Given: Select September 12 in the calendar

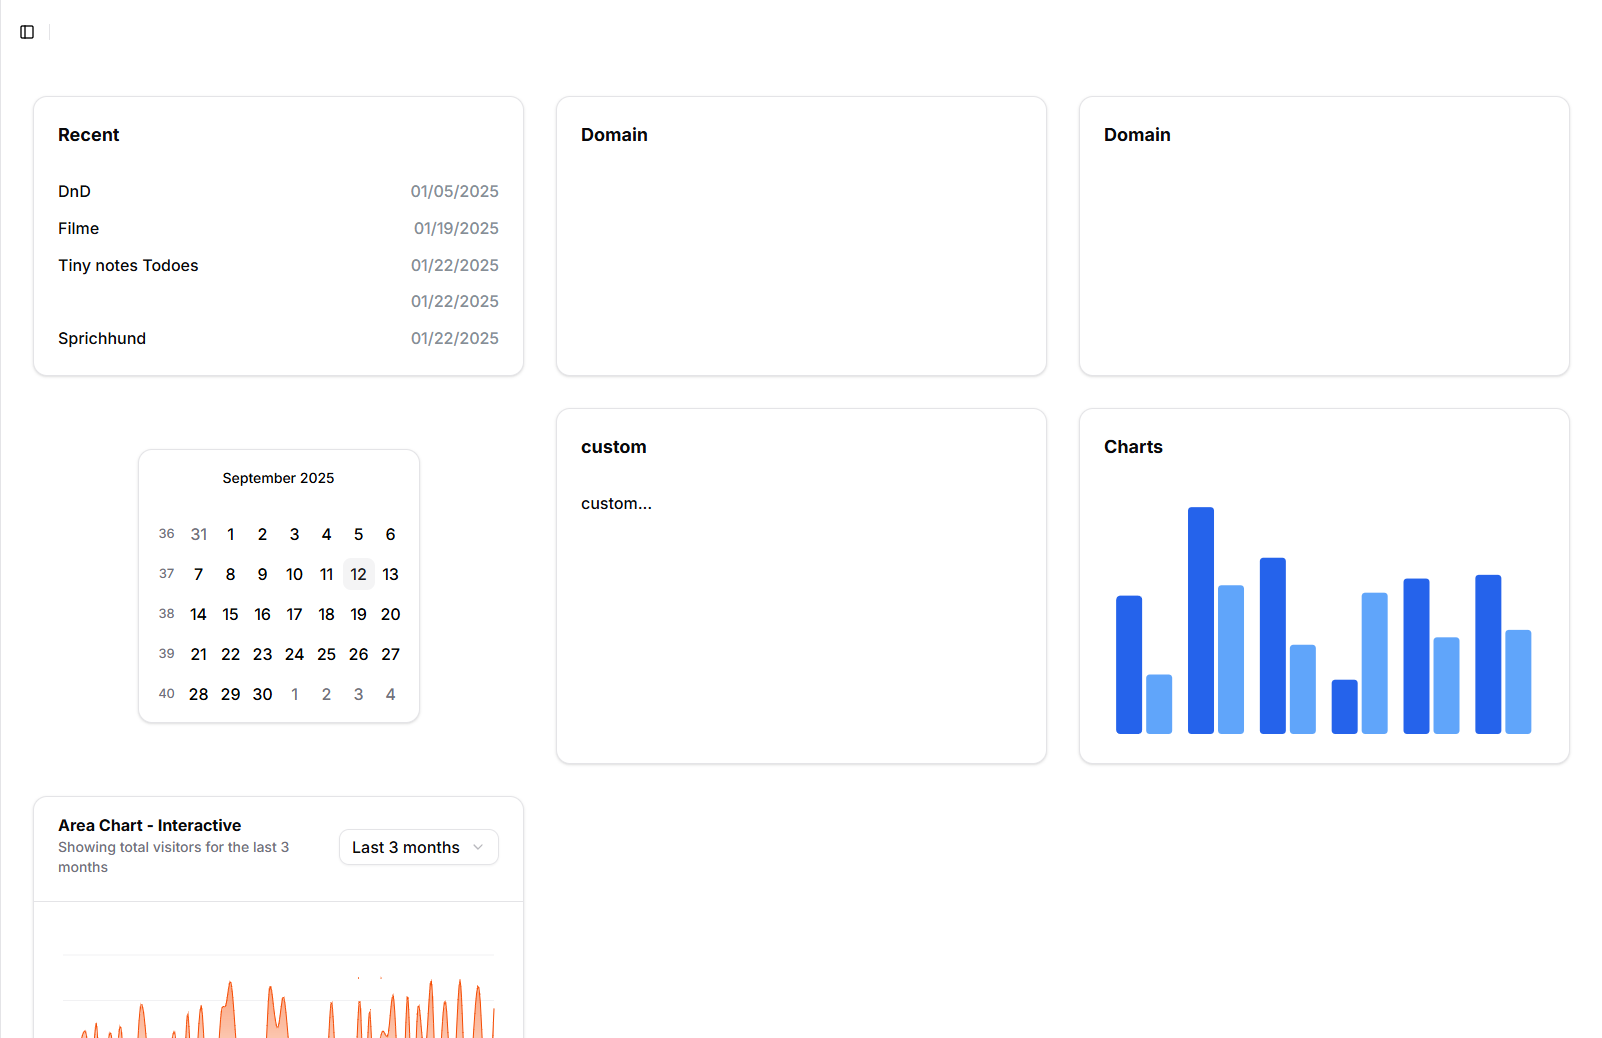Looking at the screenshot, I should (358, 574).
